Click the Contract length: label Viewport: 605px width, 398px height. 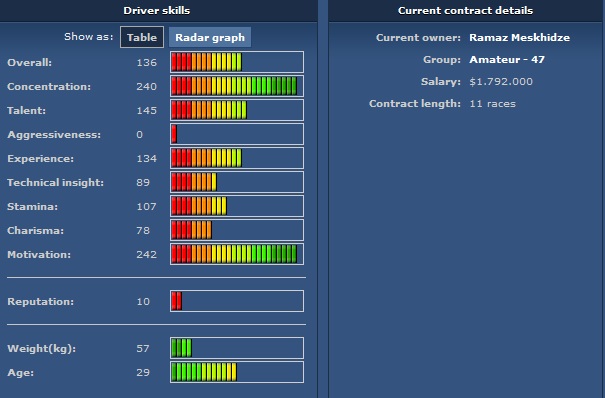tap(415, 103)
